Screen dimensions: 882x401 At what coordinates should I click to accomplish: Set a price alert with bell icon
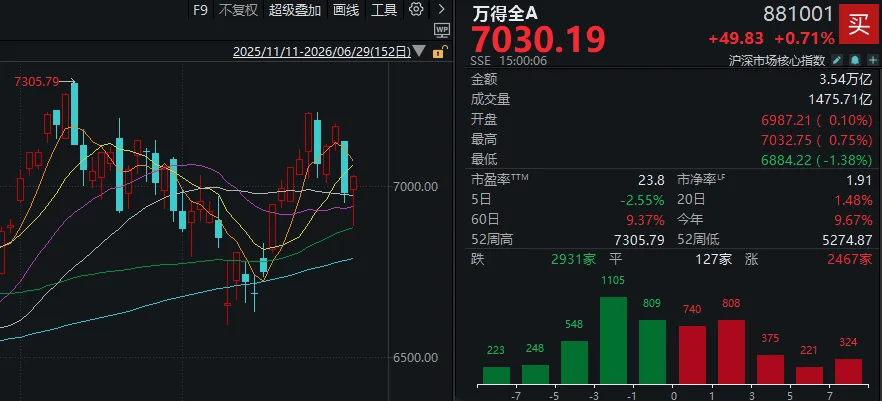pyautogui.click(x=856, y=60)
